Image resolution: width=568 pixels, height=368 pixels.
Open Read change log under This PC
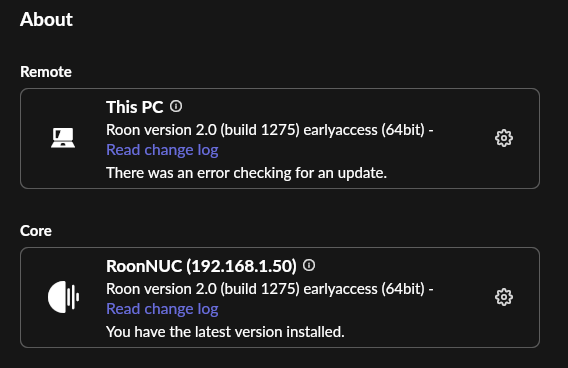pos(162,150)
